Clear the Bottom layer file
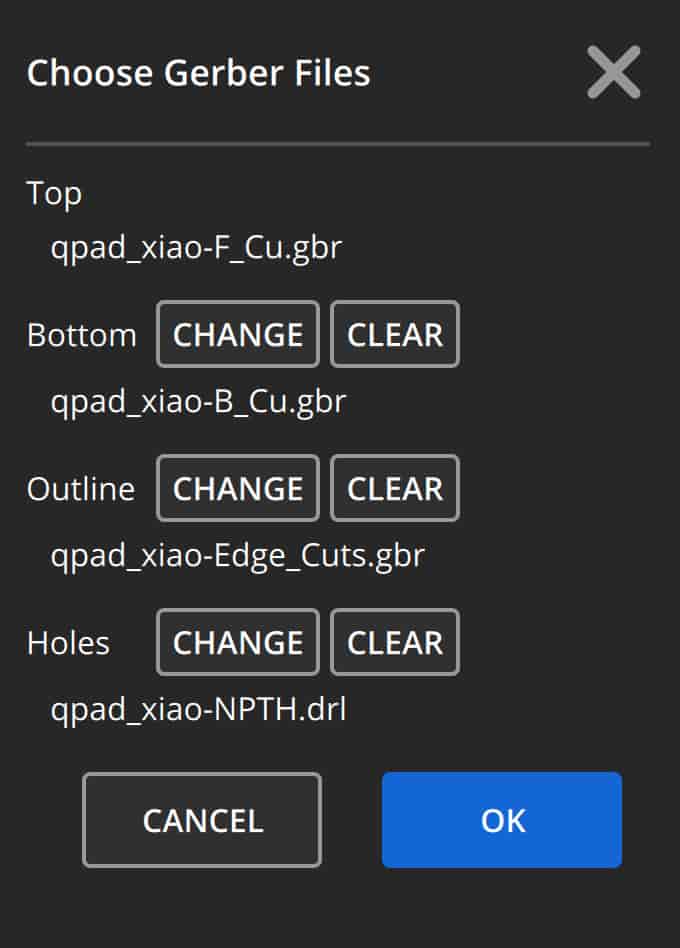This screenshot has height=948, width=680. [395, 334]
